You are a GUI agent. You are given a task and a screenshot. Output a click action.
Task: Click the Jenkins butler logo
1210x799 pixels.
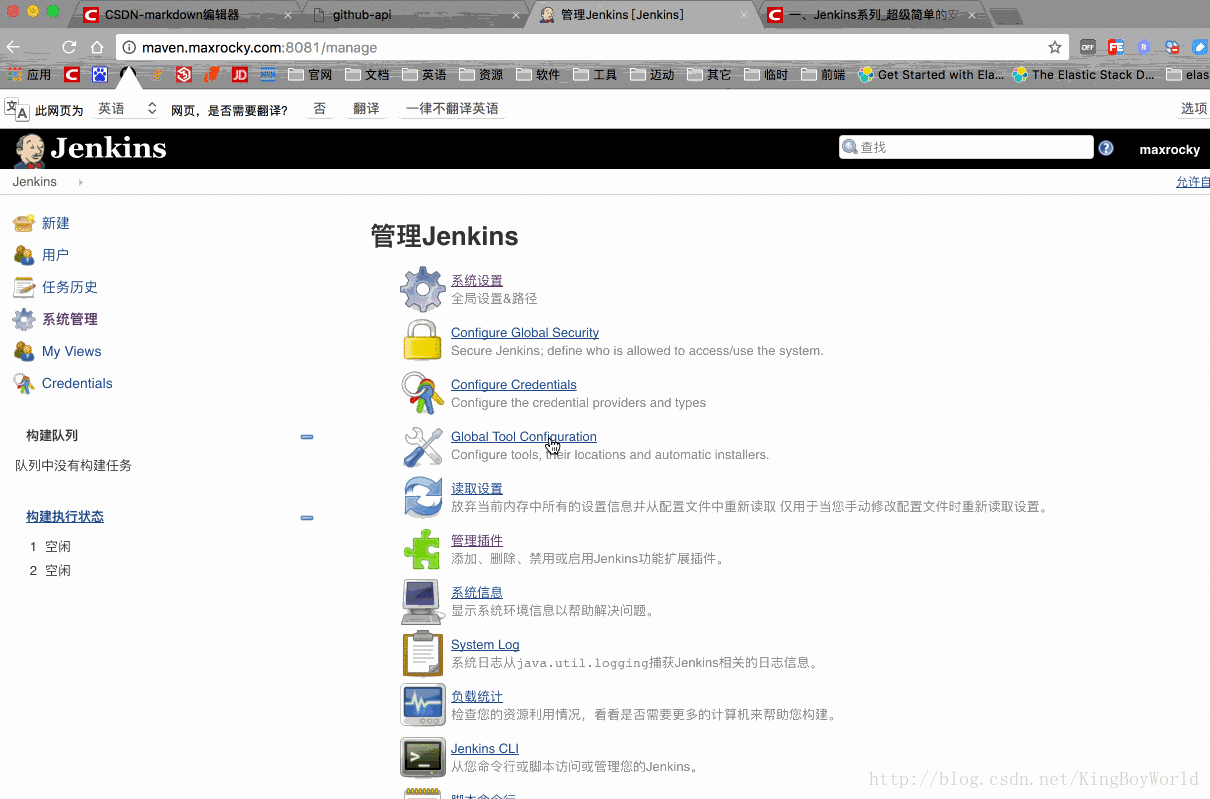click(x=30, y=149)
